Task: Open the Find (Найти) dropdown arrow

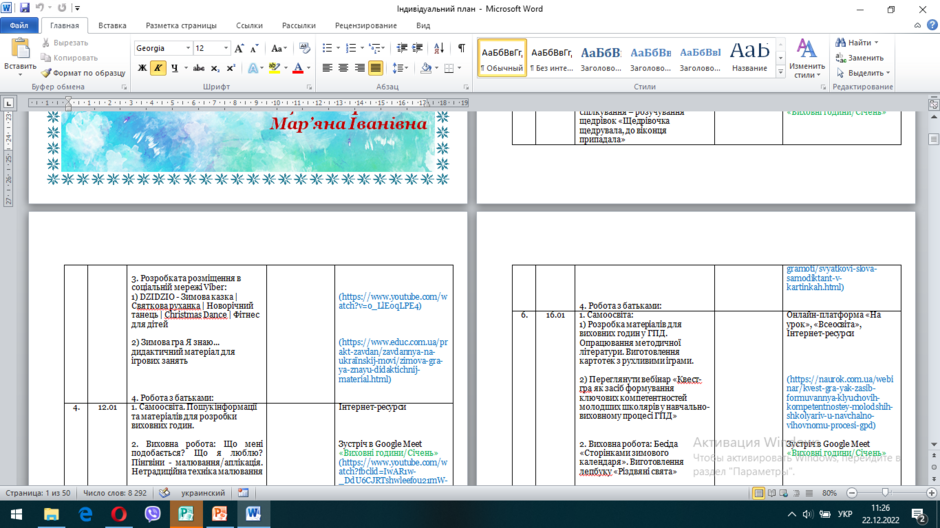Action: [876, 43]
